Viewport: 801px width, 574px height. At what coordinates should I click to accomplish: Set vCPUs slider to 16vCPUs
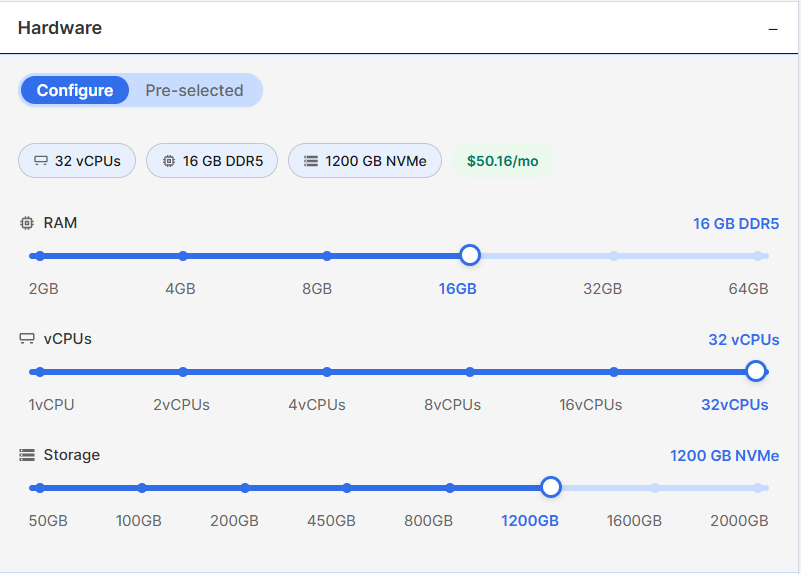click(614, 372)
